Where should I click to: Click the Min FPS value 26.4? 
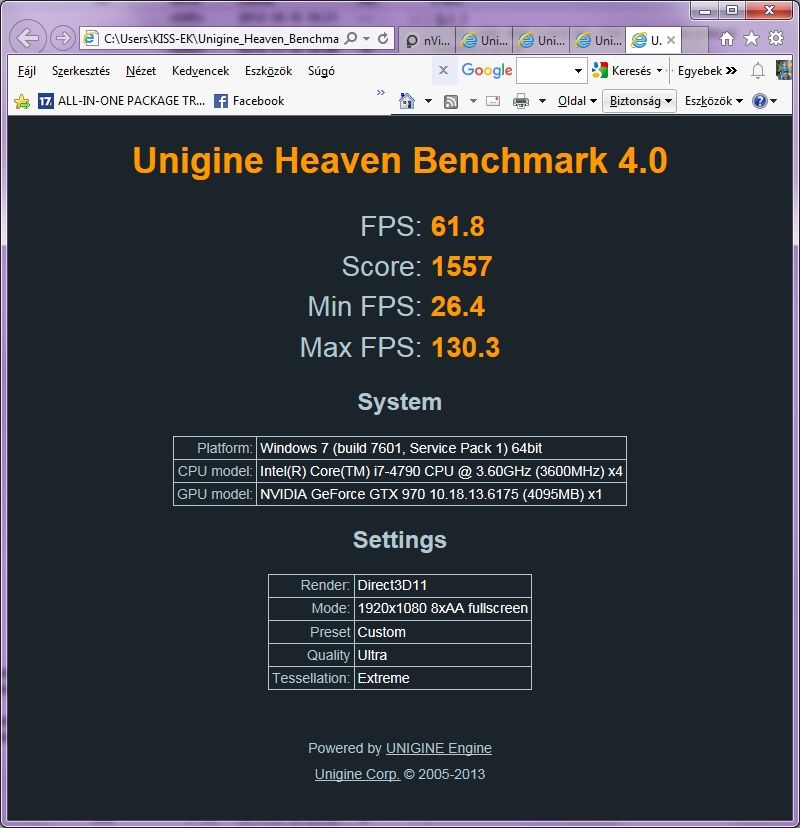tap(457, 307)
